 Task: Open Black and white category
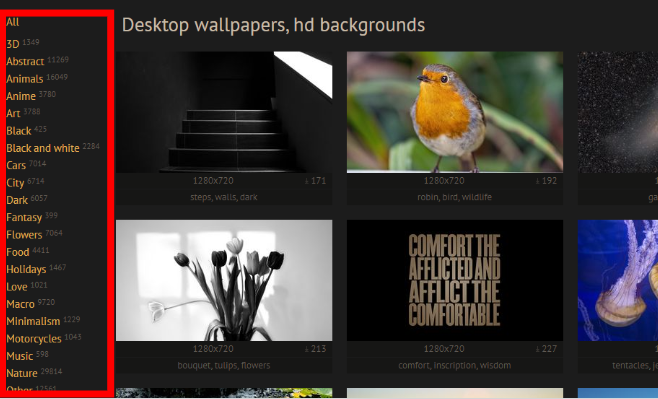(43, 148)
